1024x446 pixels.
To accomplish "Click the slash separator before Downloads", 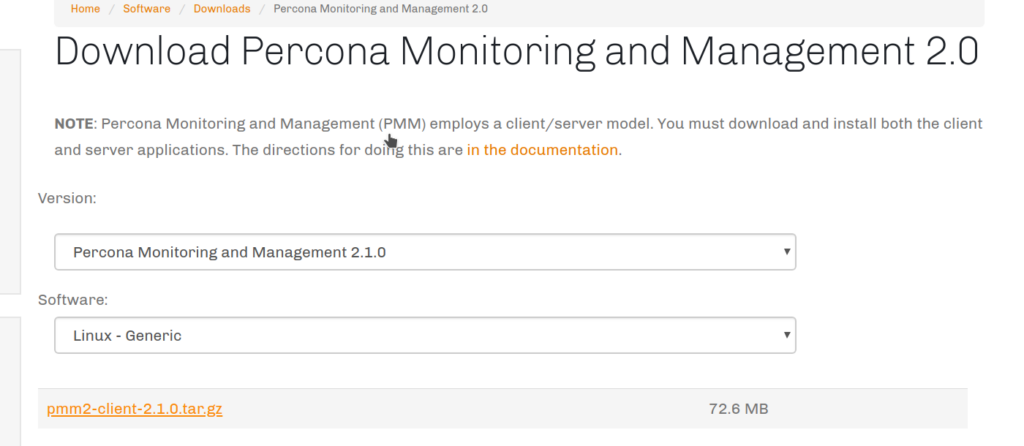I will [182, 9].
